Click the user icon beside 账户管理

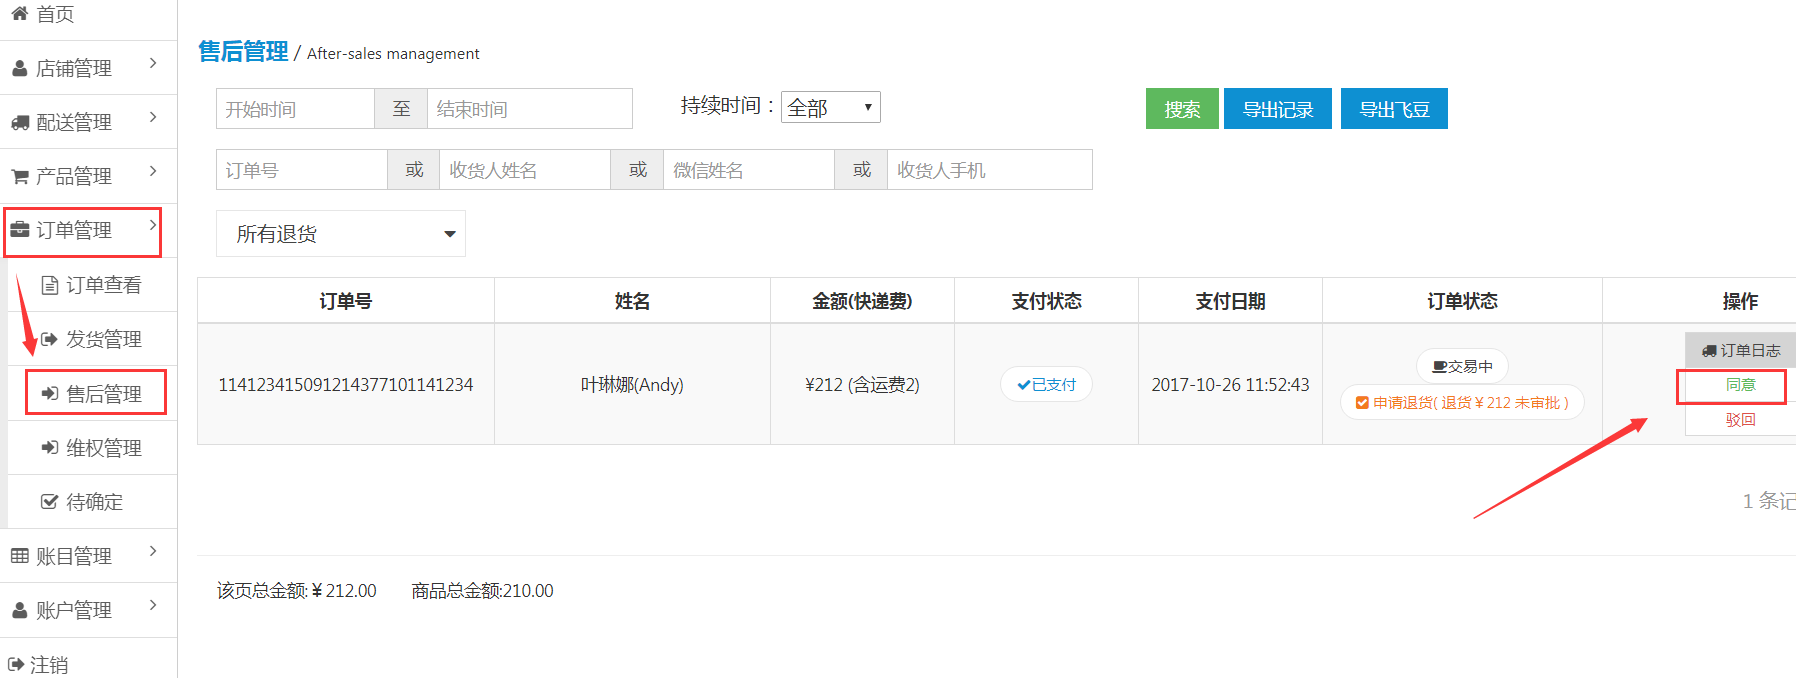(x=19, y=610)
